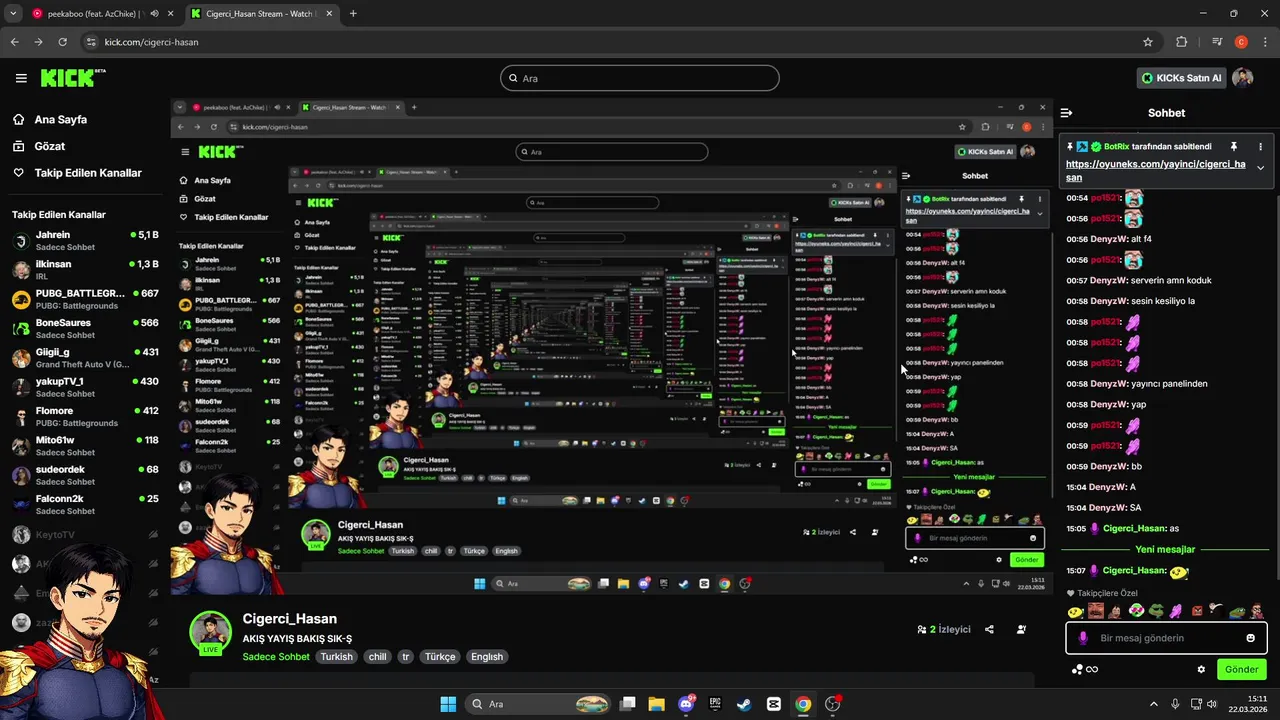Collapse chat with the Sohbet panel icon
Screen dimensions: 1280x720
[x=1067, y=113]
